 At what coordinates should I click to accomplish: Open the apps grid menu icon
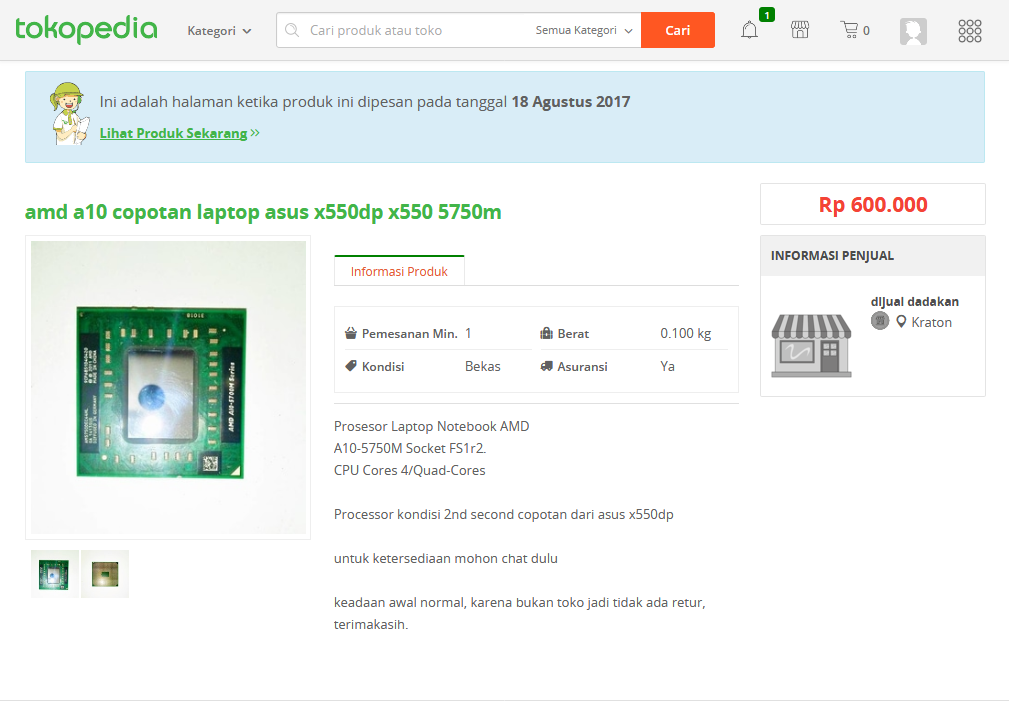[x=969, y=30]
